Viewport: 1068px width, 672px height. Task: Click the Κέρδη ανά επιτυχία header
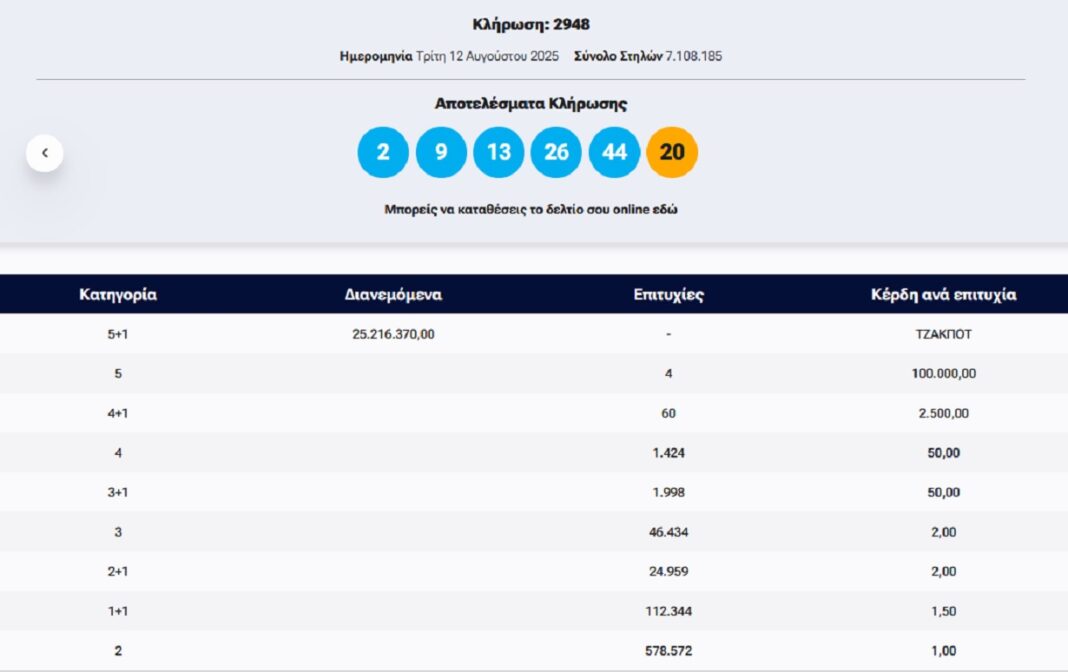tap(943, 295)
